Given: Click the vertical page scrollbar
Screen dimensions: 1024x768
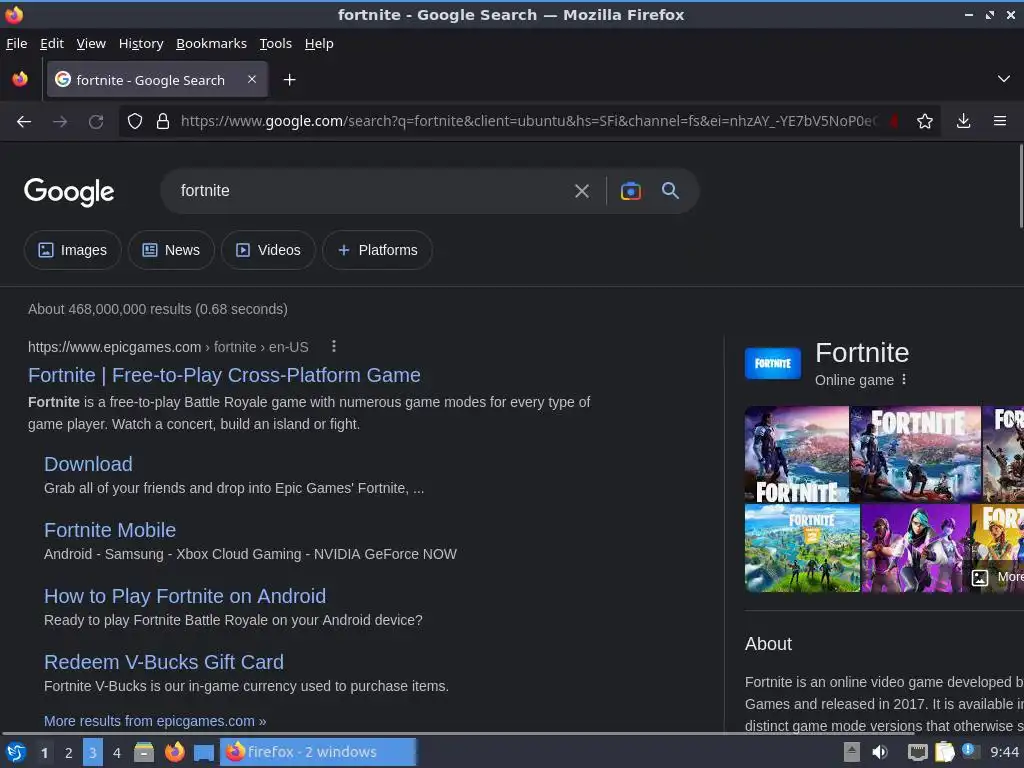Looking at the screenshot, I should [1021, 186].
